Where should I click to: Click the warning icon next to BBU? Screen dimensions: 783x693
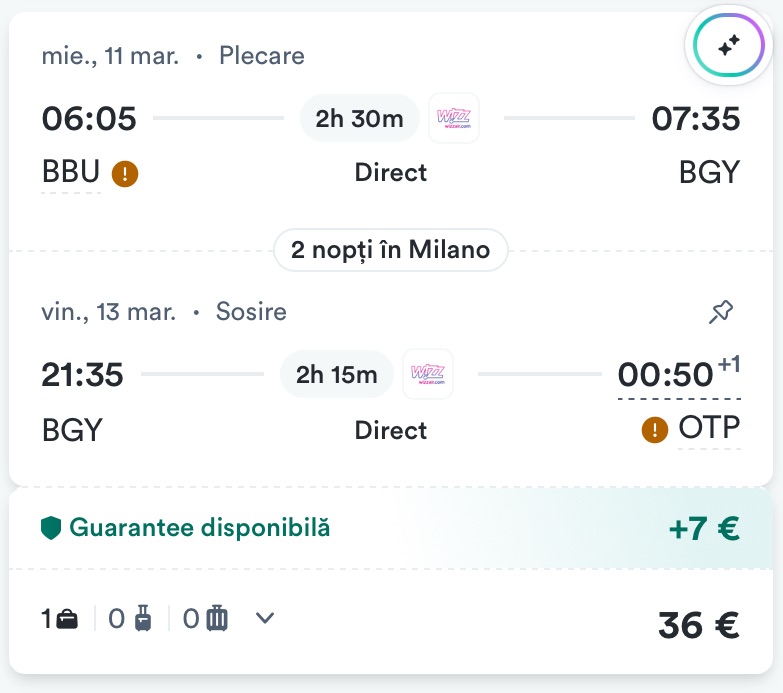click(125, 174)
